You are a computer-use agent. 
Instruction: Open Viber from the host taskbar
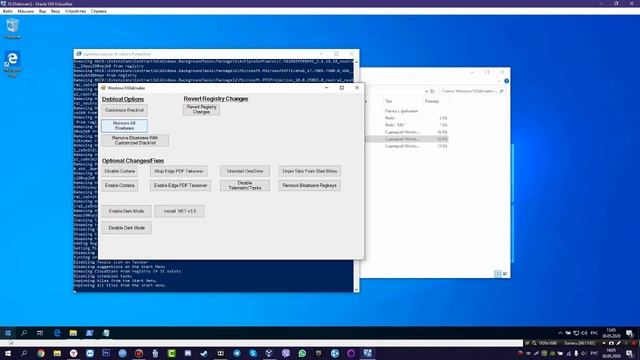pyautogui.click(x=286, y=353)
